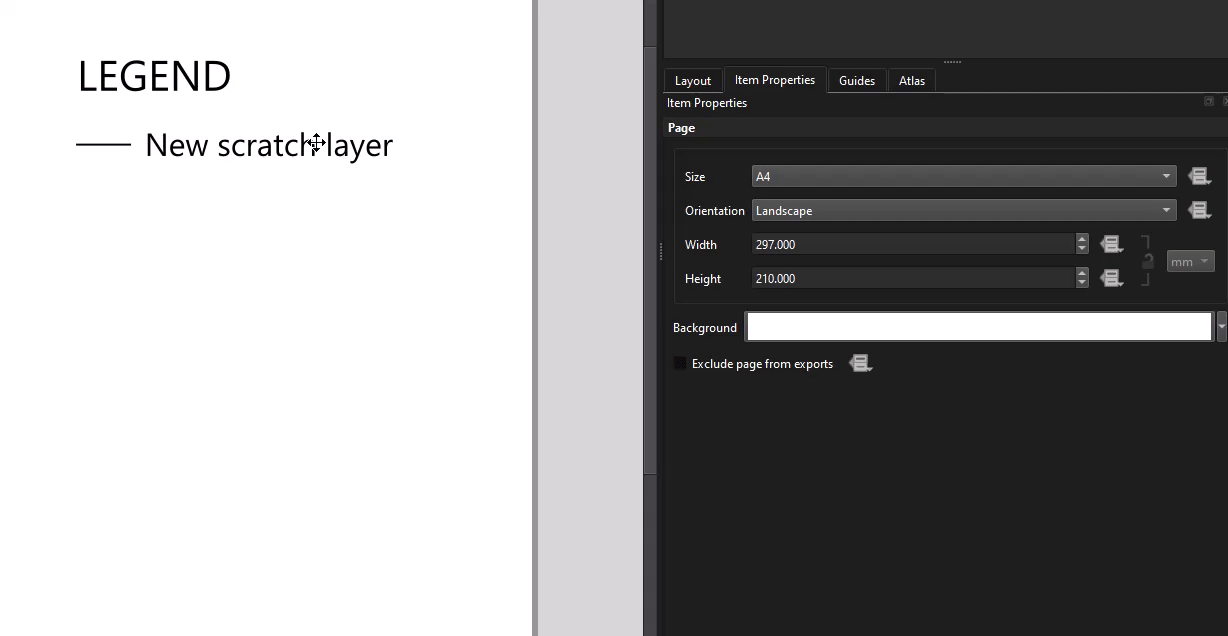1228x636 pixels.
Task: Click data-defined override icon for Orientation
Action: [1199, 211]
